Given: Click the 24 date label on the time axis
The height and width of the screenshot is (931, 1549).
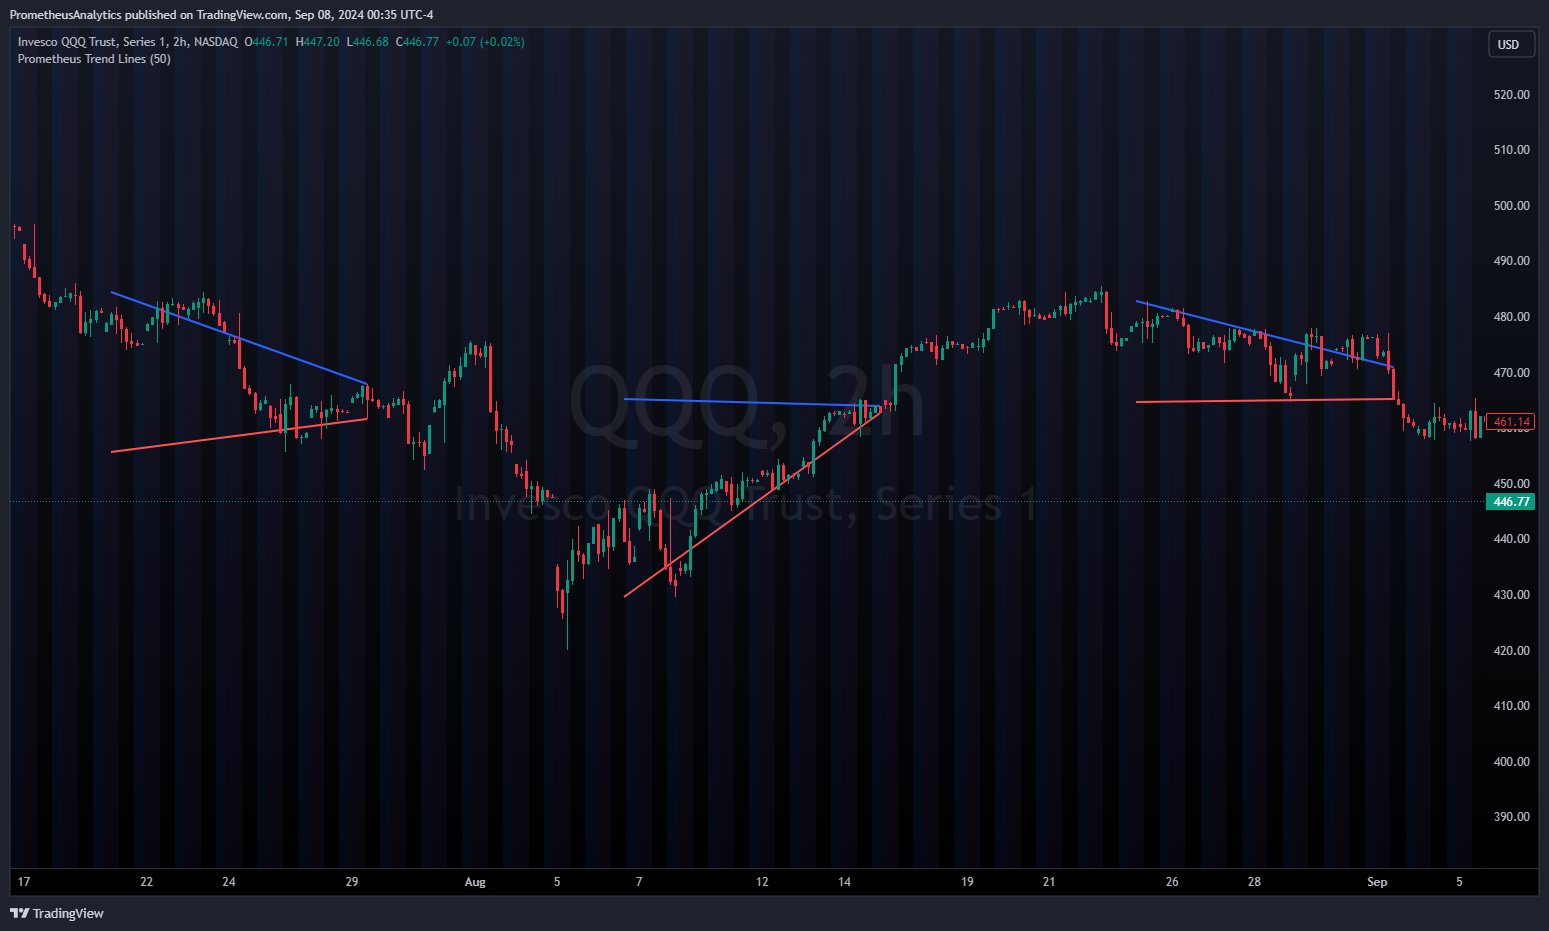Looking at the screenshot, I should (229, 882).
